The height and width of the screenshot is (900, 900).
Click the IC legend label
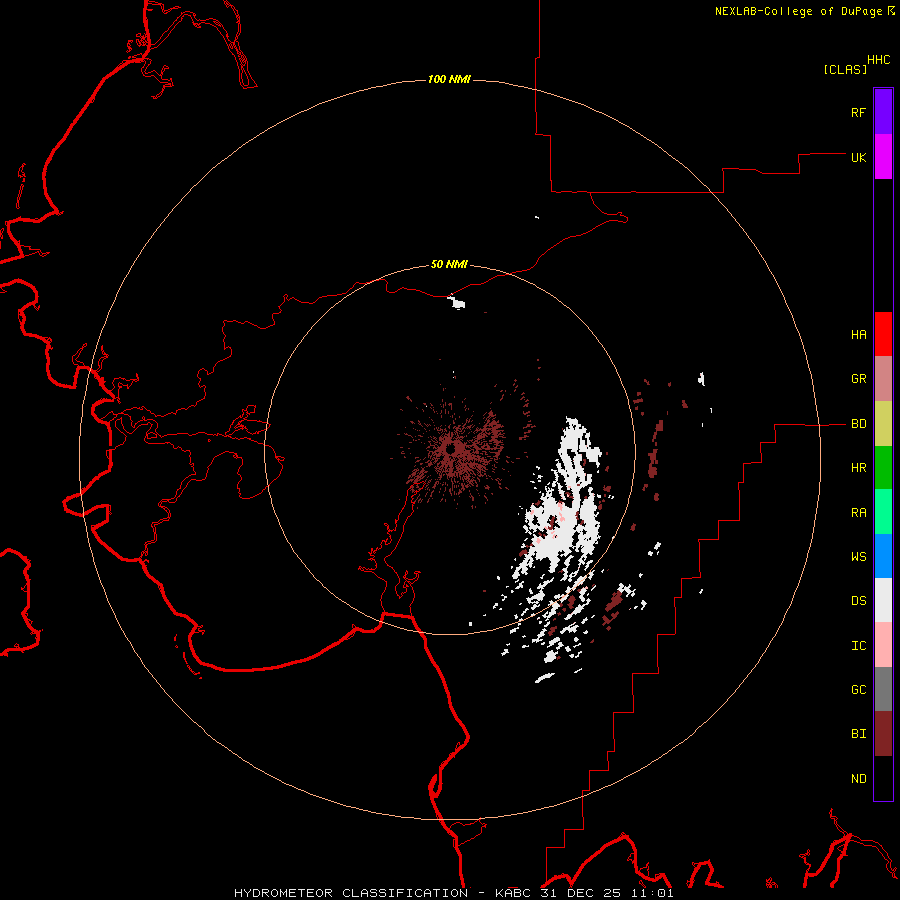pos(858,646)
